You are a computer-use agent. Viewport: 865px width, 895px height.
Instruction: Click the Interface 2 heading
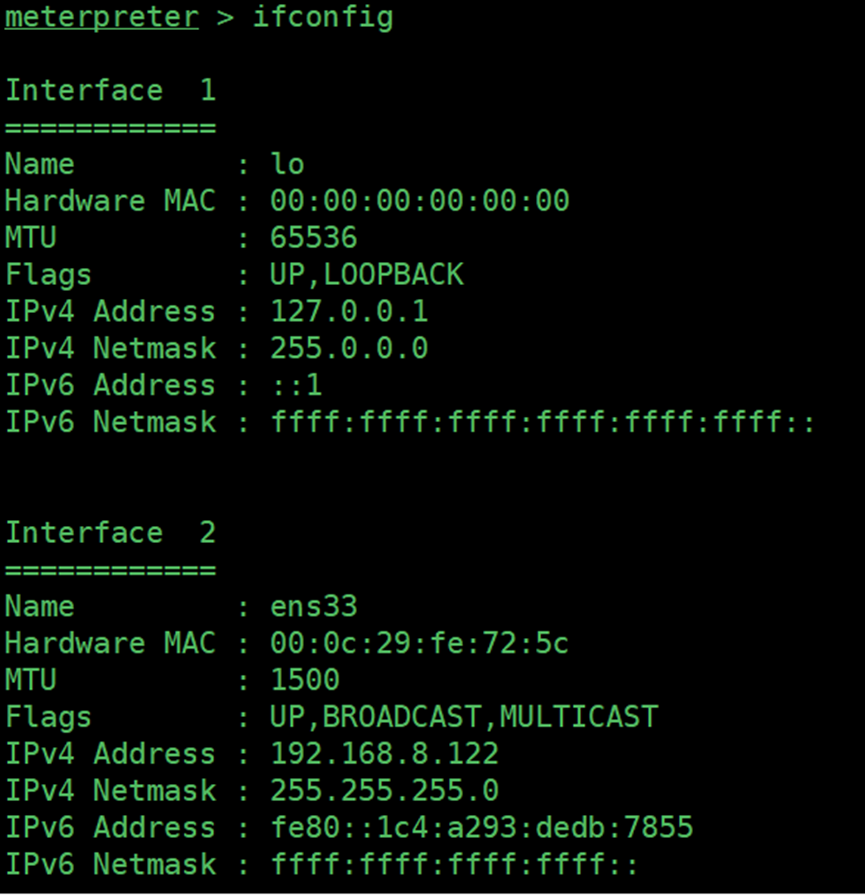click(111, 533)
